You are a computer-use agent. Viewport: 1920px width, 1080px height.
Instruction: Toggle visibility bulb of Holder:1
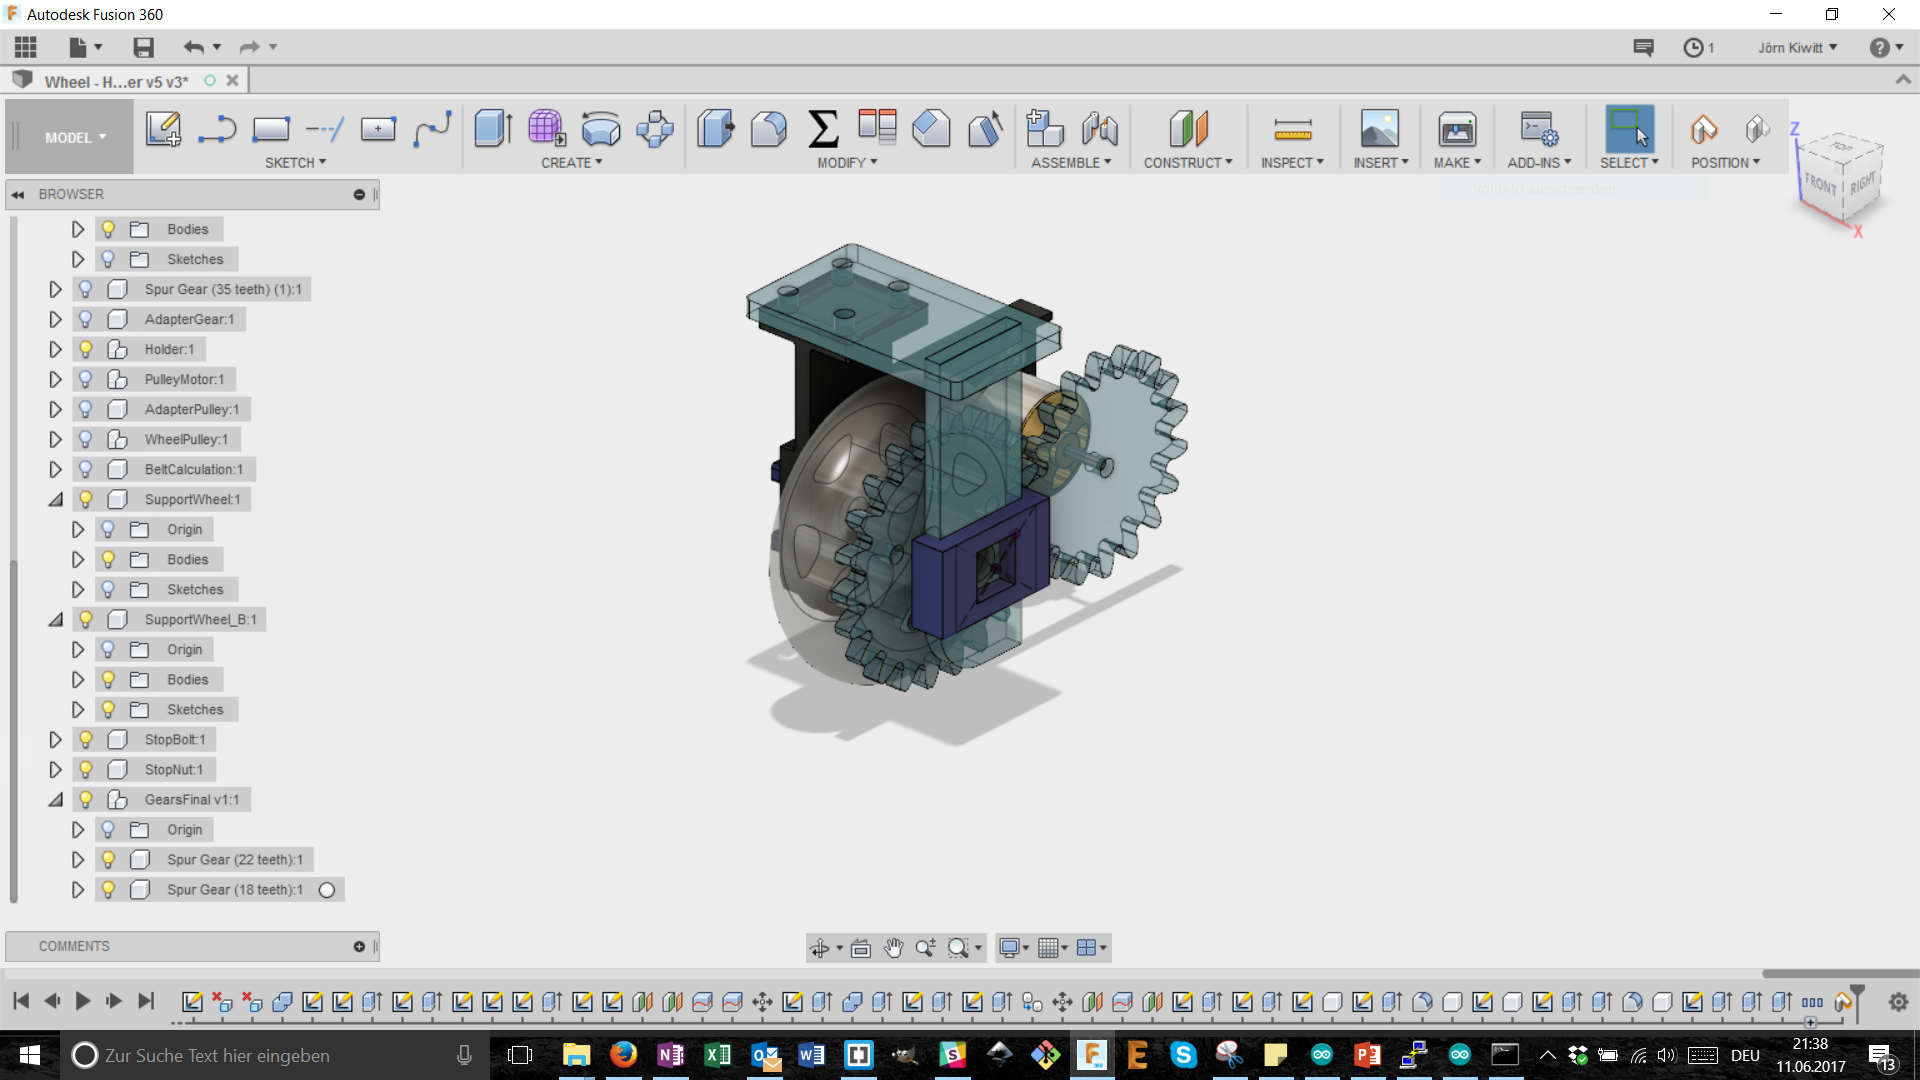click(86, 349)
